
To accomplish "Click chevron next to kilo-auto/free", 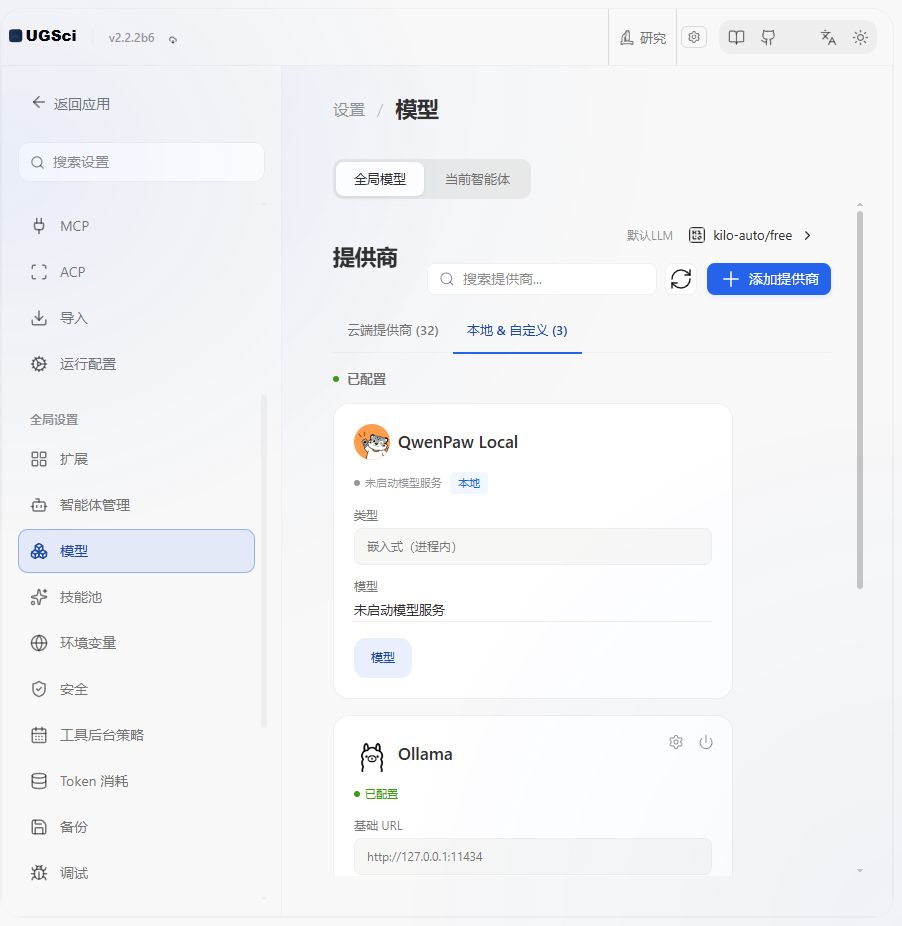I will click(807, 236).
